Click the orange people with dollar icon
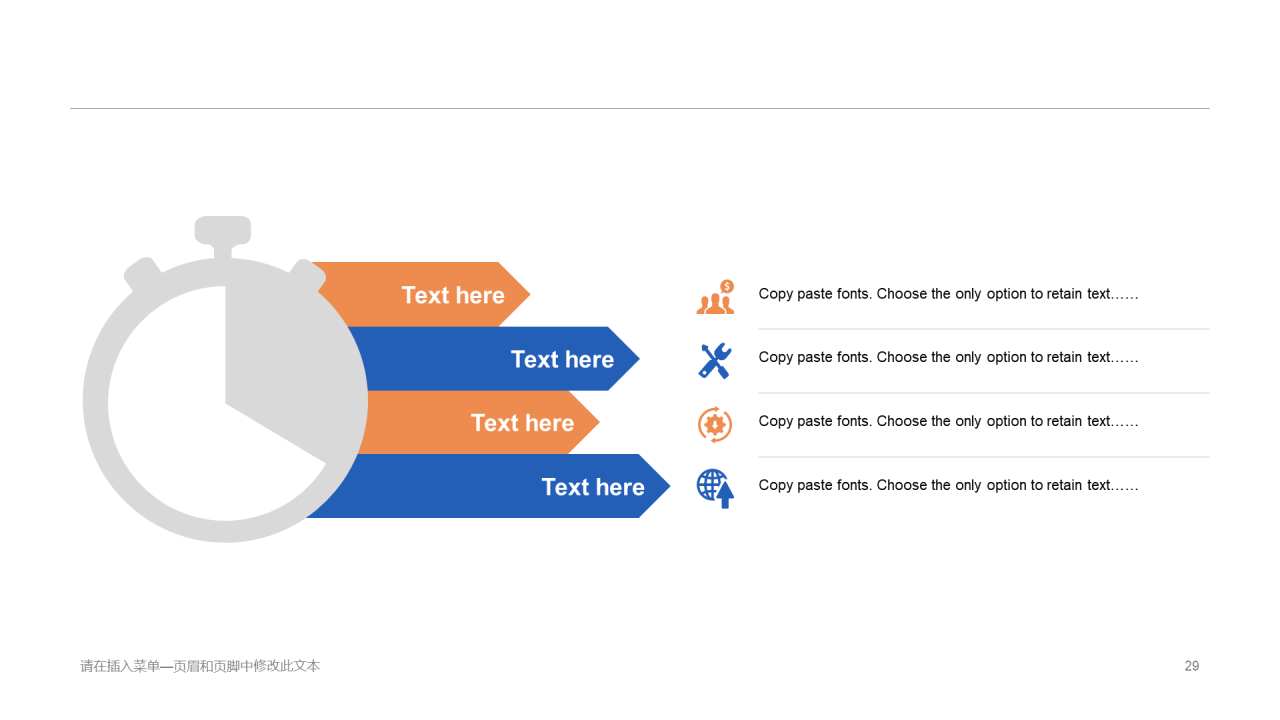 pos(715,297)
